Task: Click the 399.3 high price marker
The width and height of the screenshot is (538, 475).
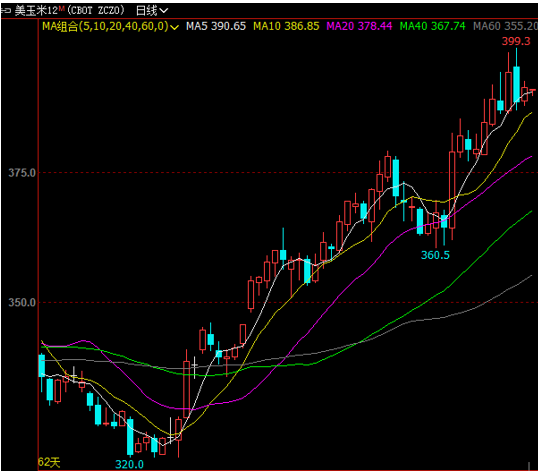Action: click(x=516, y=42)
